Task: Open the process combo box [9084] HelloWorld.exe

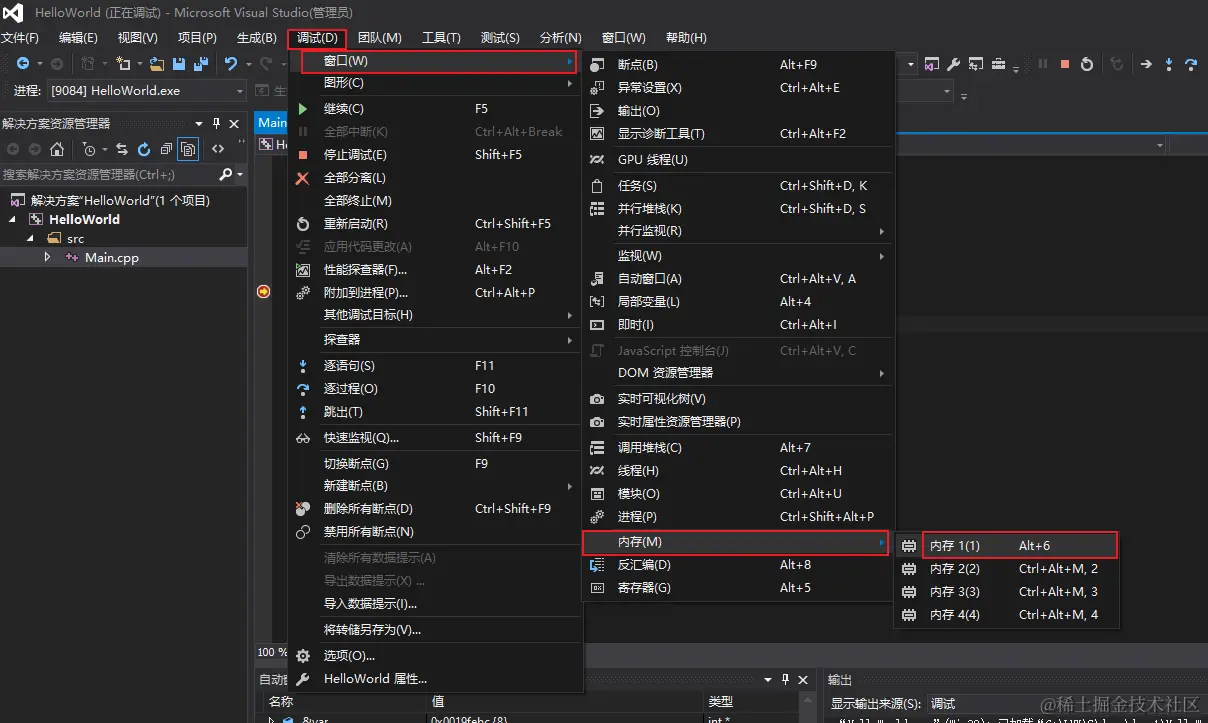Action: 147,90
